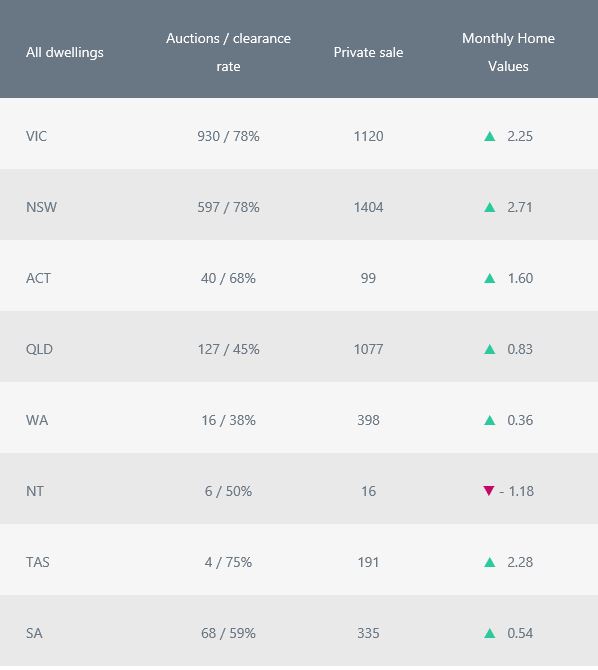Select the TAS green up triangle
The image size is (598, 670).
489,562
